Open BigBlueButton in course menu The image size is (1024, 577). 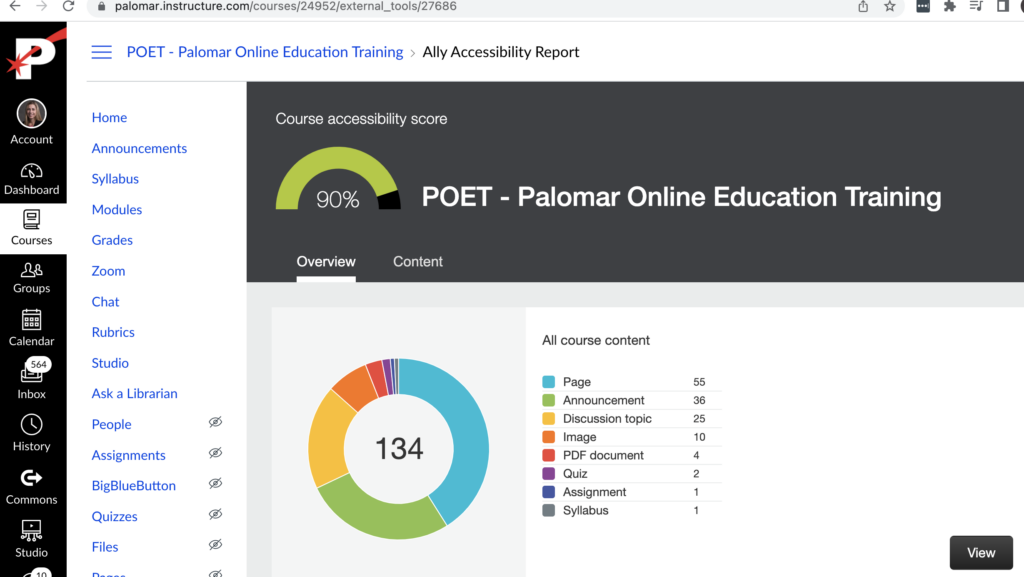[x=134, y=486]
